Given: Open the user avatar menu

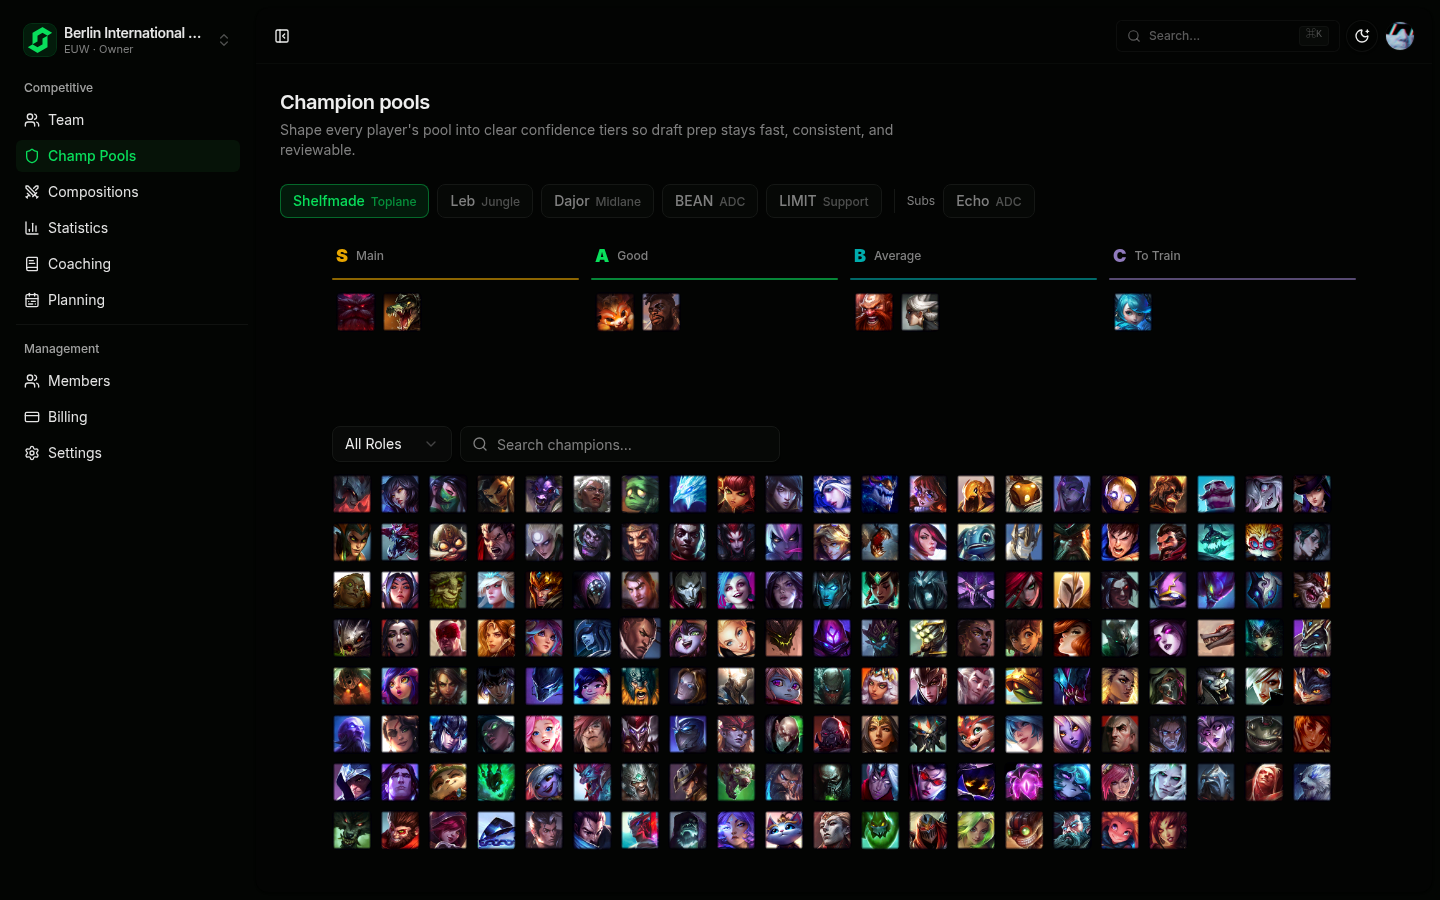Looking at the screenshot, I should coord(1400,36).
